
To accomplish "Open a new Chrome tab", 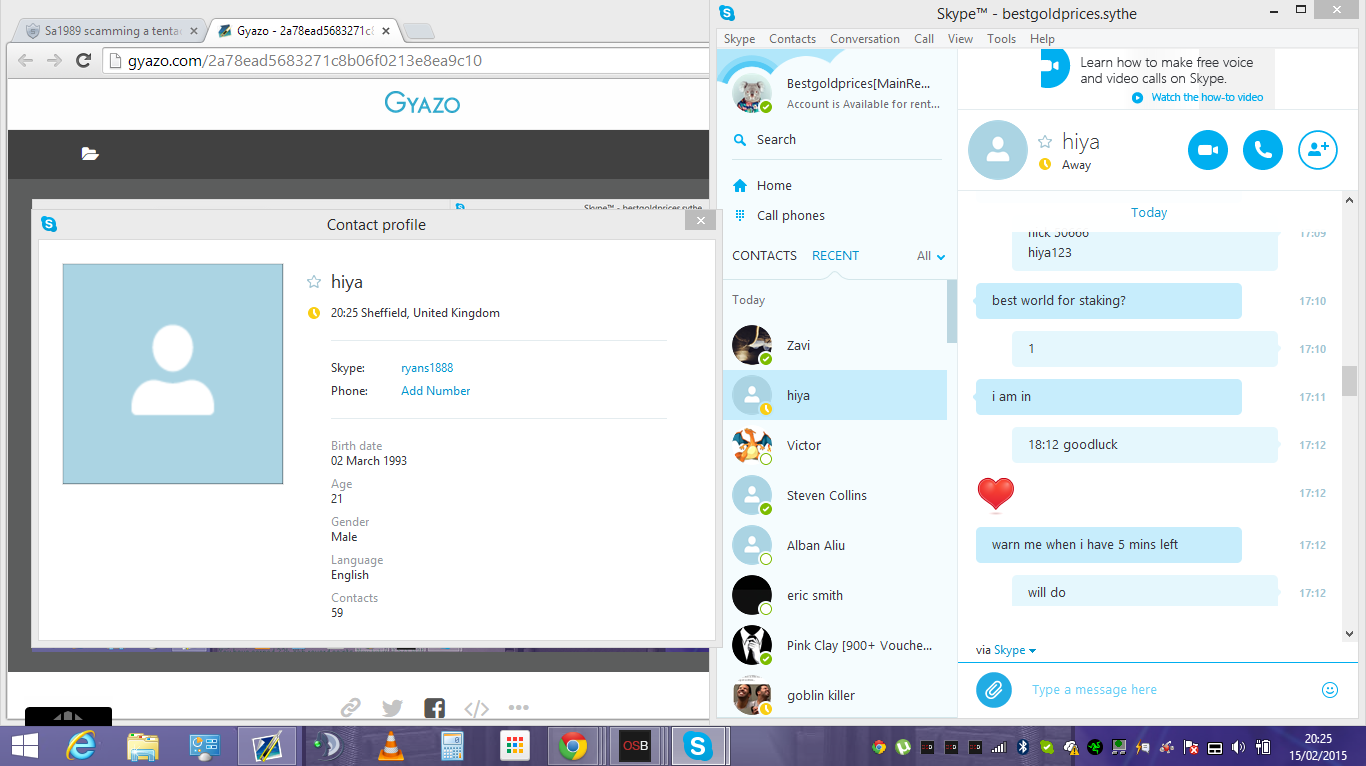I will pyautogui.click(x=420, y=31).
